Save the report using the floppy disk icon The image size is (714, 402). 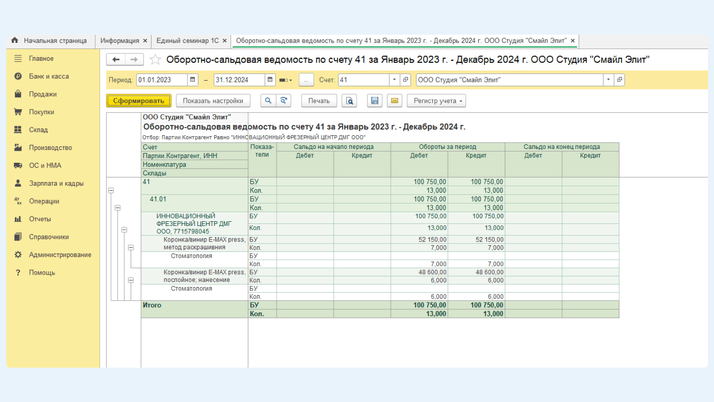tap(375, 101)
